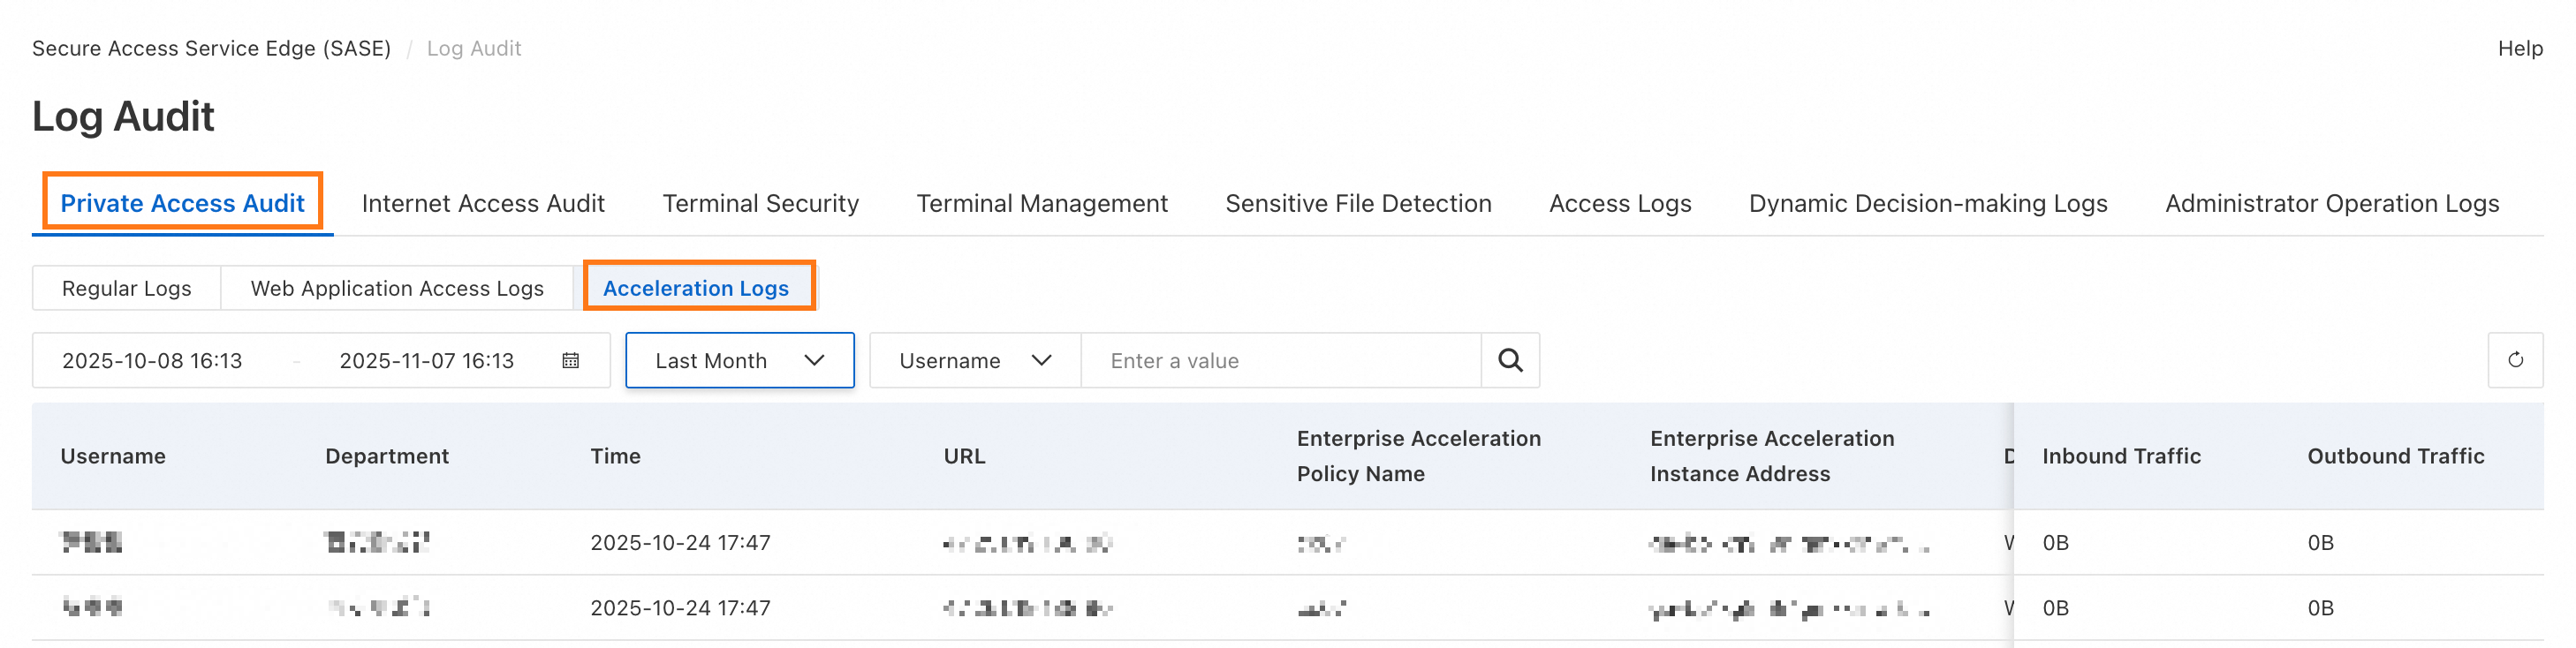Click the start date 2025-10-08 field
The width and height of the screenshot is (2576, 648).
pyautogui.click(x=152, y=360)
